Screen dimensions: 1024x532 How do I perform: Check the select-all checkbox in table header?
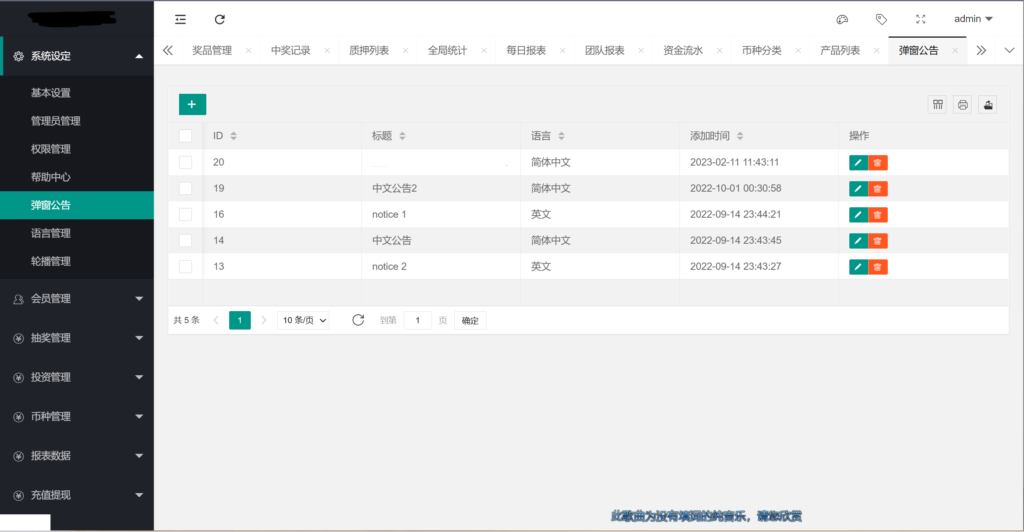point(185,136)
